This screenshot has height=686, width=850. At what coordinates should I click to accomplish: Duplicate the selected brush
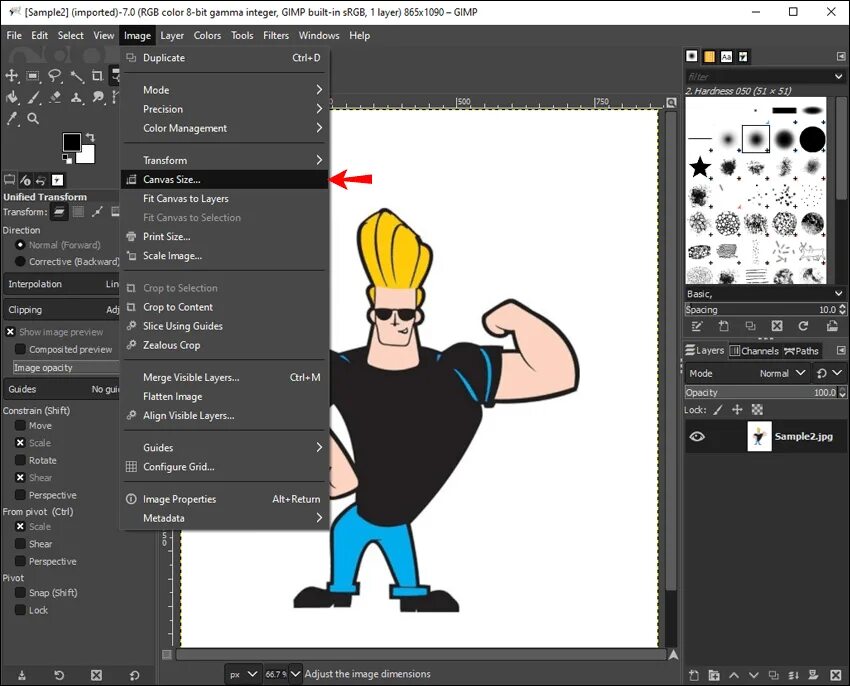tap(750, 326)
